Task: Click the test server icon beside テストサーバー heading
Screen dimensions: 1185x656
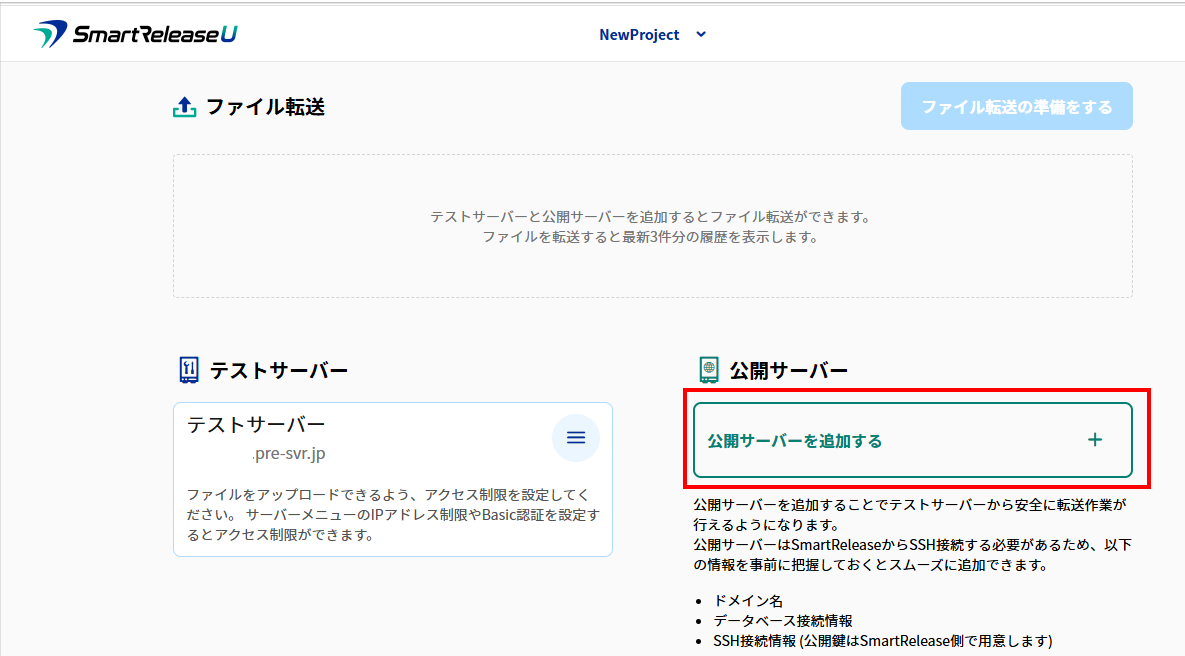Action: (x=188, y=370)
